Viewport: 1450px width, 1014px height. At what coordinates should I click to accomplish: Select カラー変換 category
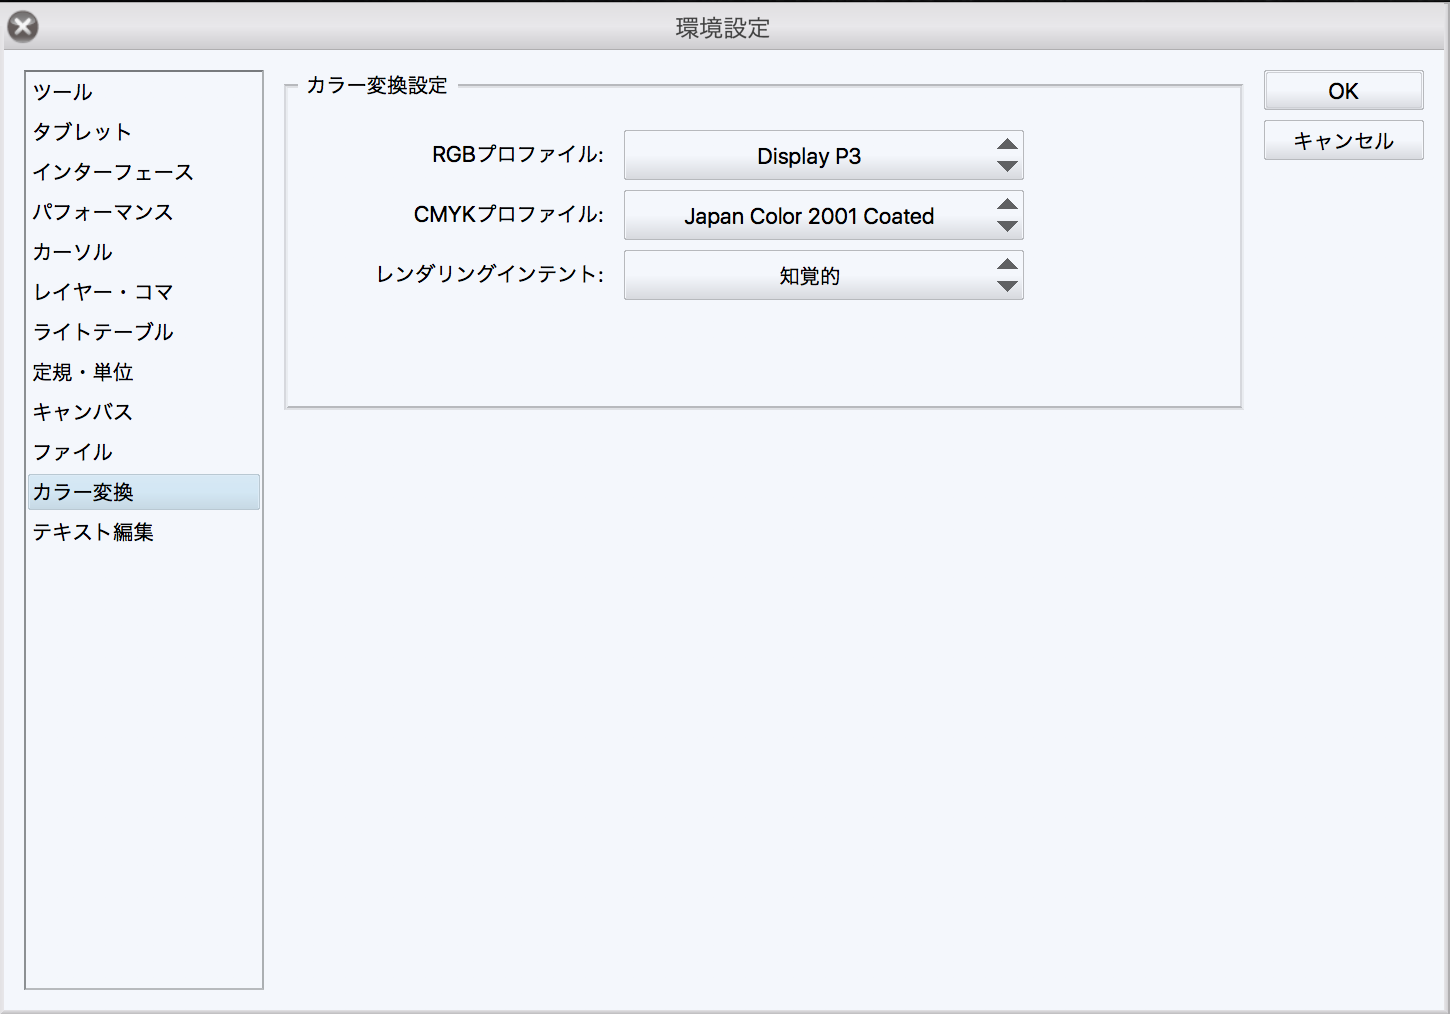point(144,492)
